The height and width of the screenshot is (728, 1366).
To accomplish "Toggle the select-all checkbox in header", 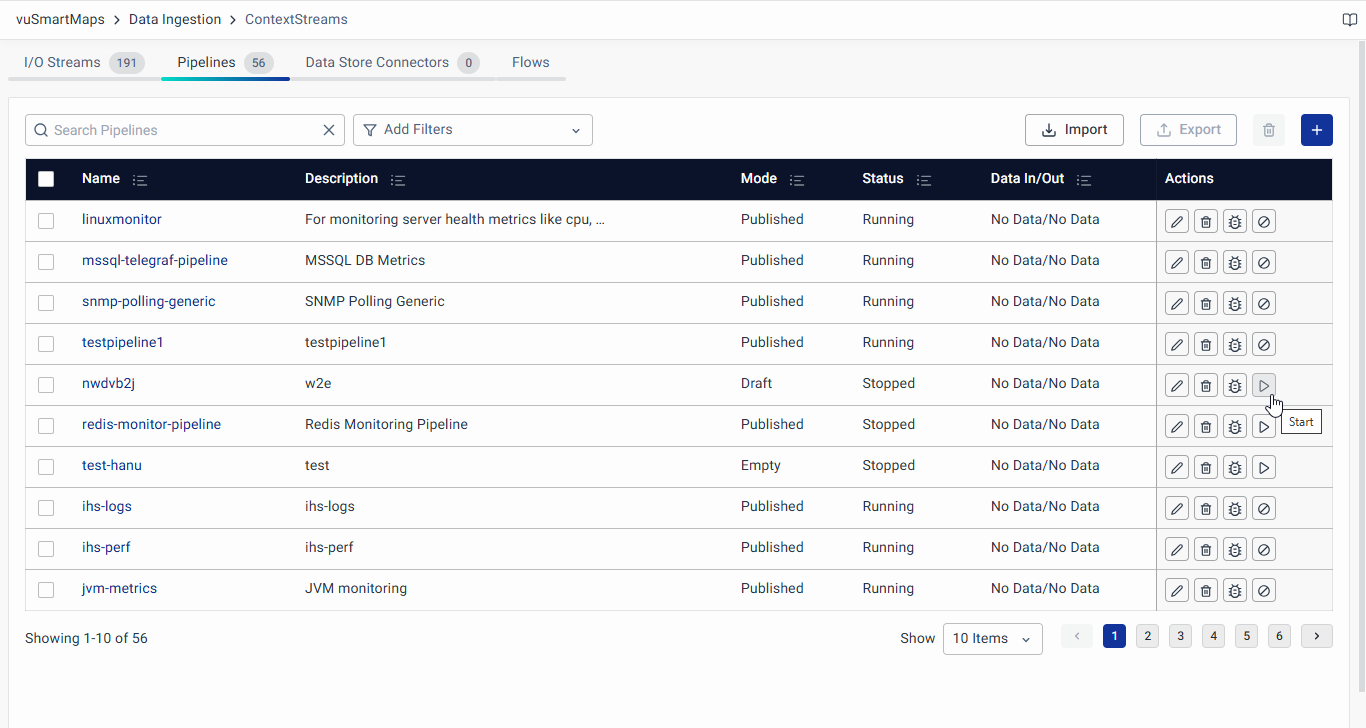I will (46, 179).
